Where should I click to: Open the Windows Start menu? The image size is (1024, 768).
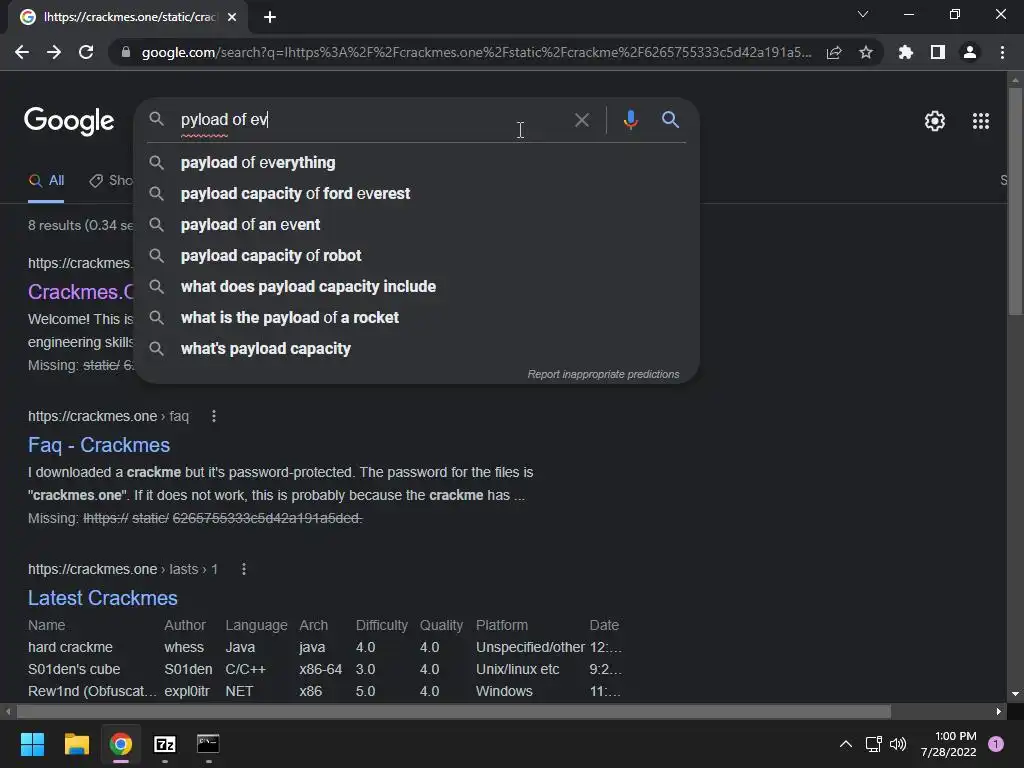click(x=32, y=744)
